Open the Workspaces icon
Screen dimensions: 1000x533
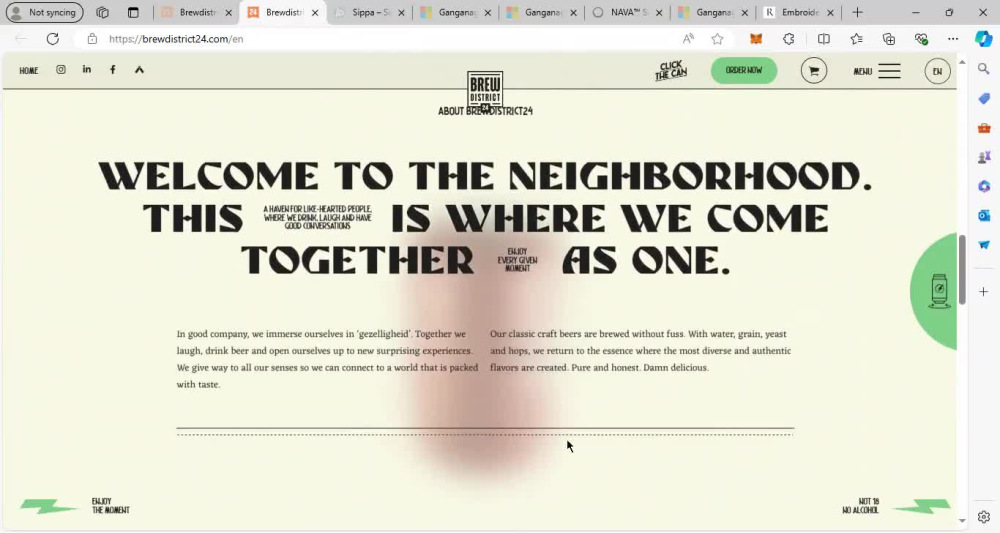coord(102,12)
